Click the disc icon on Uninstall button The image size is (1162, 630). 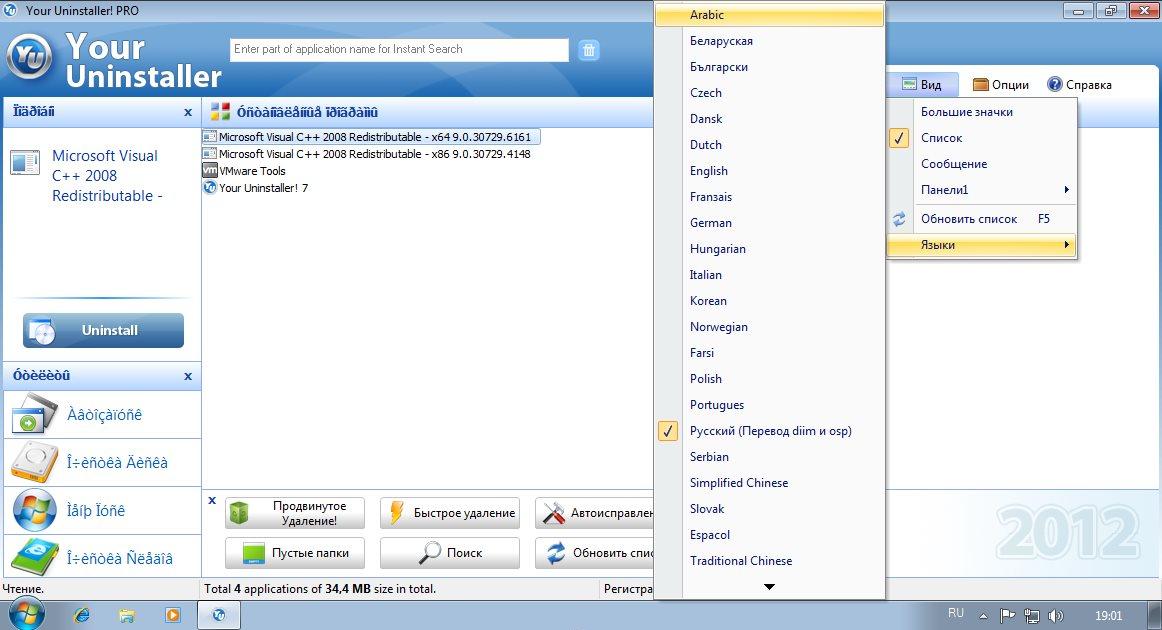42,331
